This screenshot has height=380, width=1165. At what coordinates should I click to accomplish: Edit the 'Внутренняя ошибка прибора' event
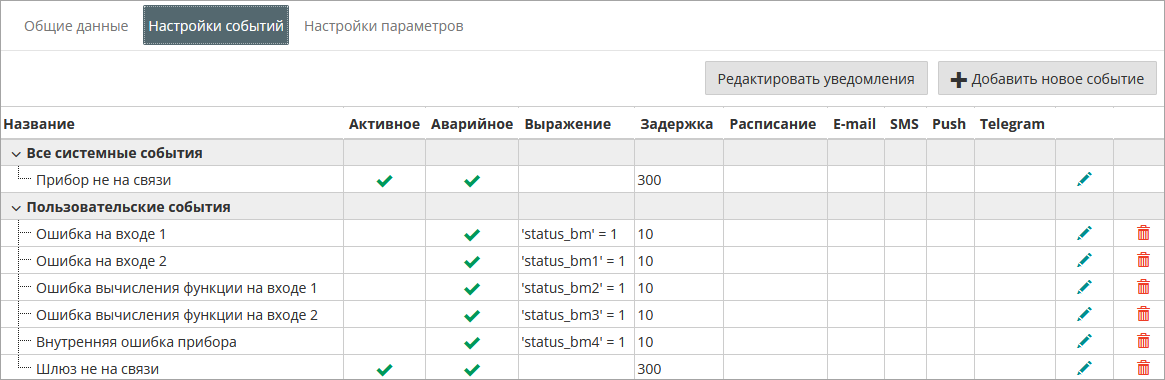coord(1084,341)
